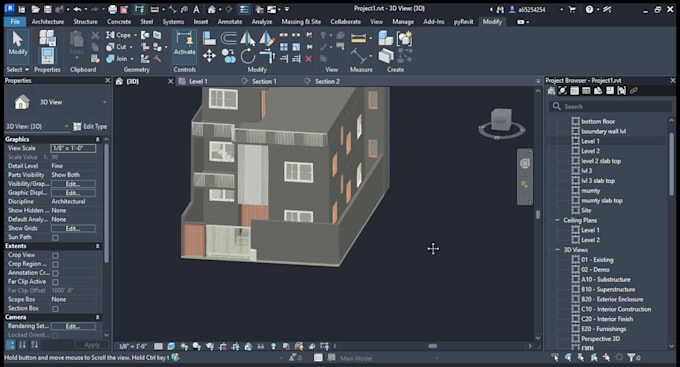The image size is (680, 367).
Task: Collapse the Extents properties section
Action: pyautogui.click(x=98, y=246)
